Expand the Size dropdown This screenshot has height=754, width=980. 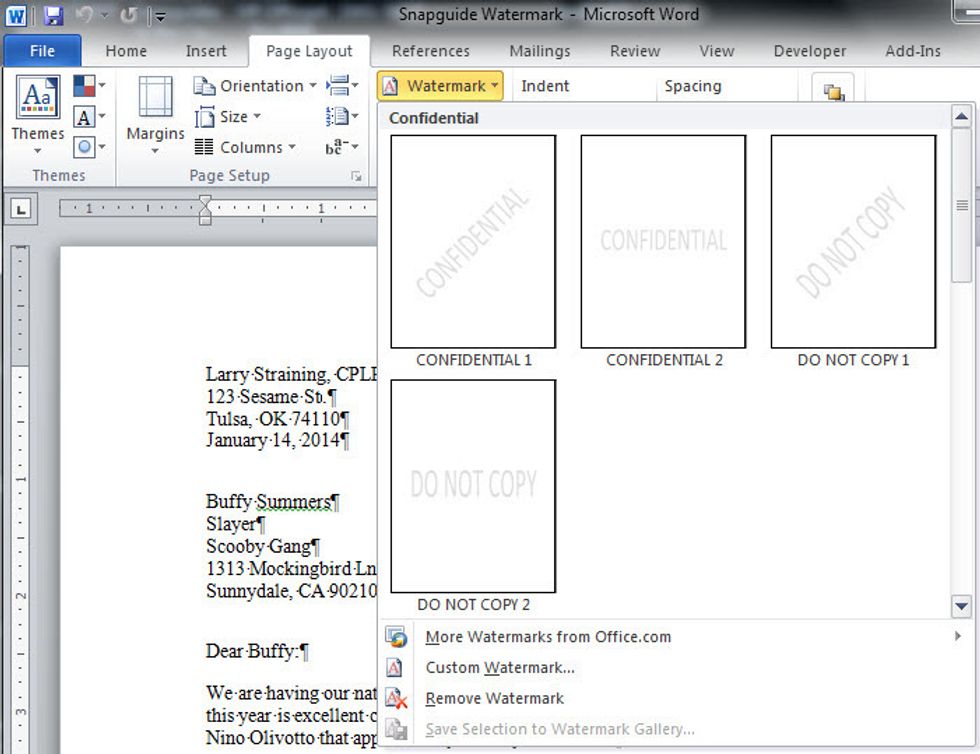click(229, 117)
